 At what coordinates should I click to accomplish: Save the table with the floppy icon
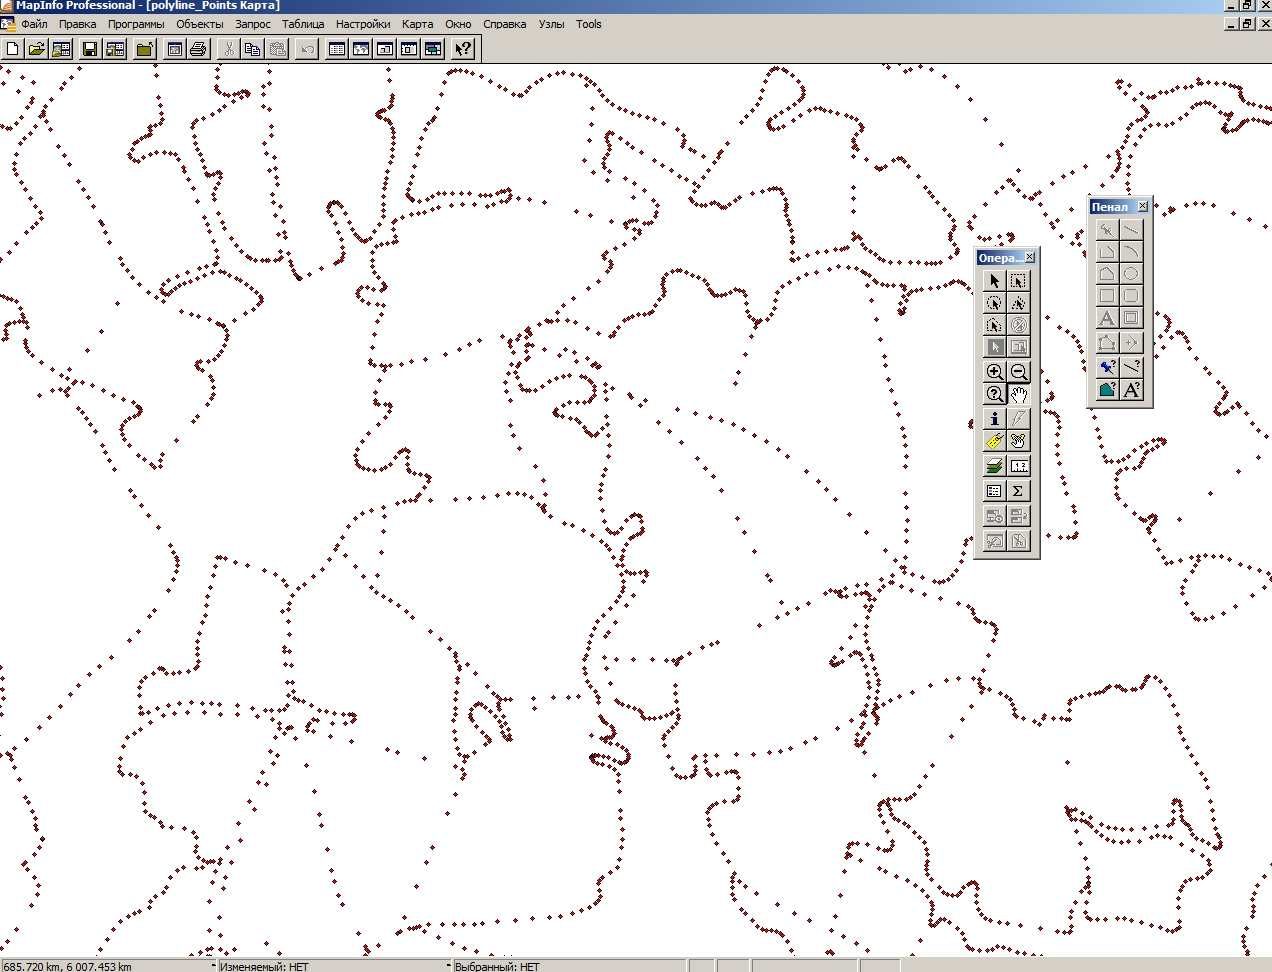pyautogui.click(x=90, y=48)
